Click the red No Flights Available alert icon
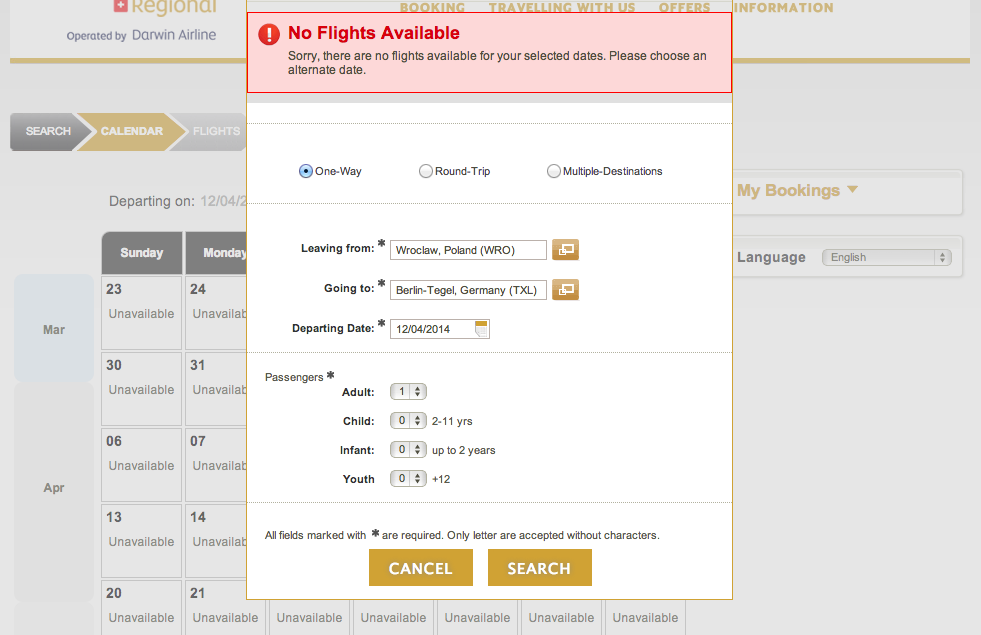981x635 pixels. (x=269, y=34)
